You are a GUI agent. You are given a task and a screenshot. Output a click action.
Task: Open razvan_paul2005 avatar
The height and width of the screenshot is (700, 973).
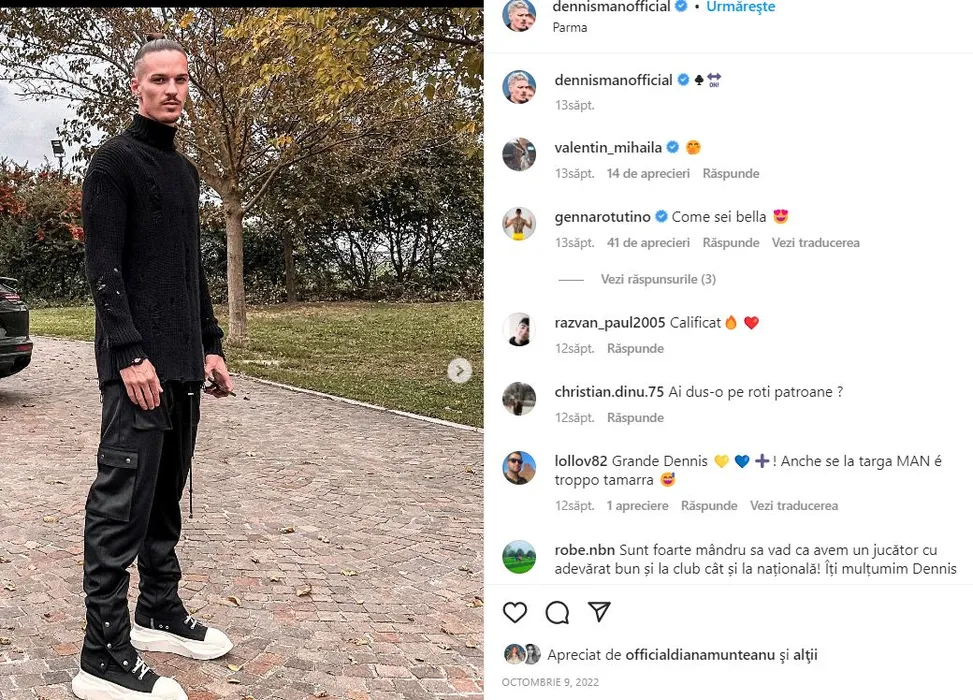click(x=519, y=329)
